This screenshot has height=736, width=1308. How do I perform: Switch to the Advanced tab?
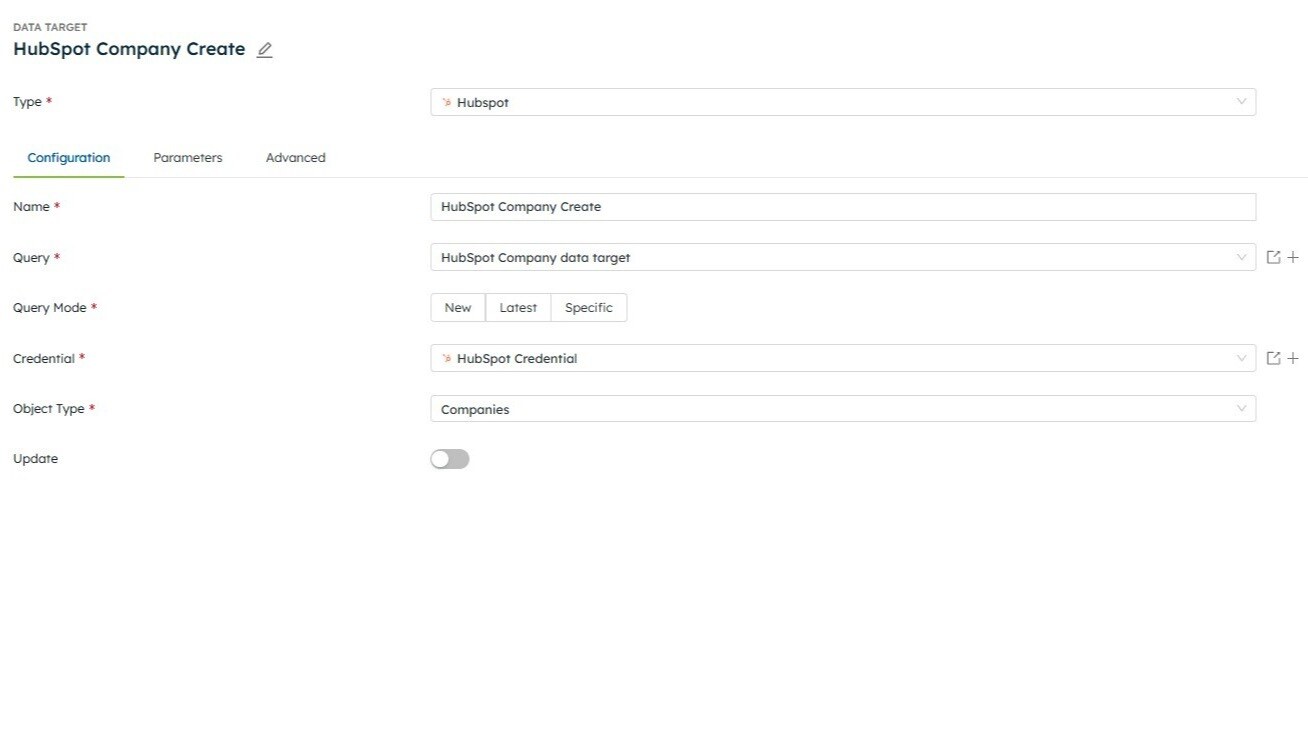click(x=296, y=158)
